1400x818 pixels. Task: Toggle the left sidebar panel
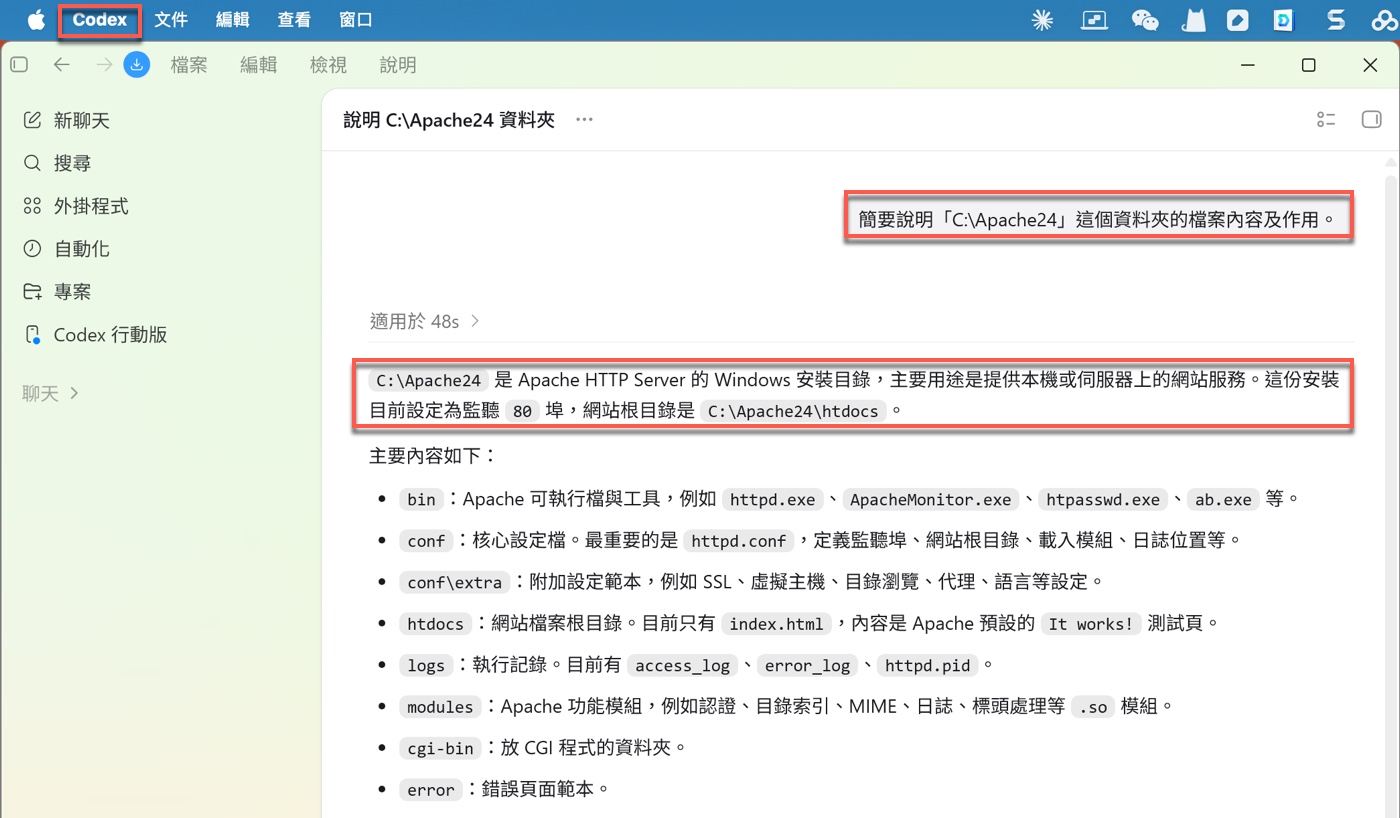(x=19, y=65)
